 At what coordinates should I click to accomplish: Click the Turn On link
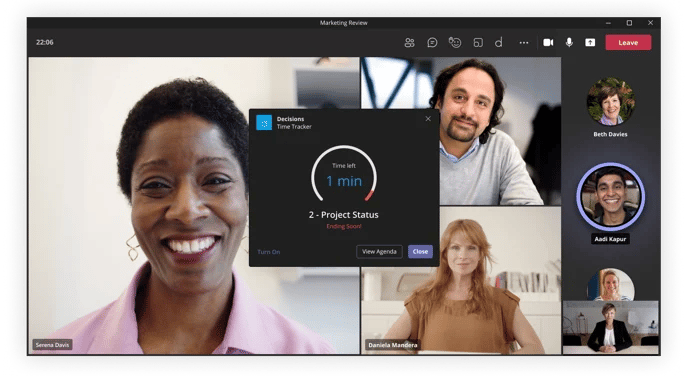tap(269, 252)
